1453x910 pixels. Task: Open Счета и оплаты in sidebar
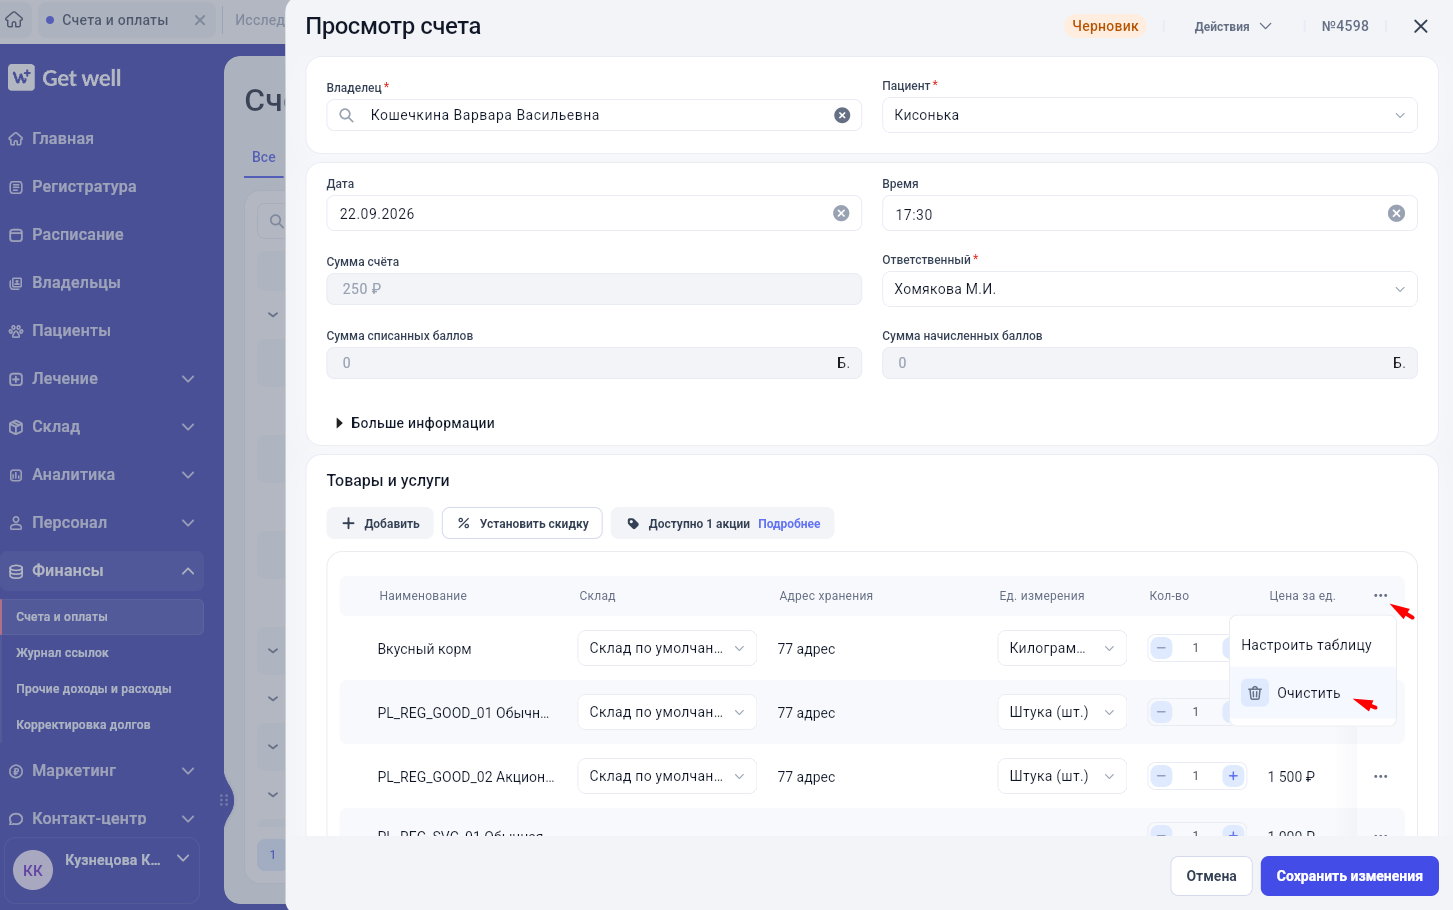(x=102, y=617)
